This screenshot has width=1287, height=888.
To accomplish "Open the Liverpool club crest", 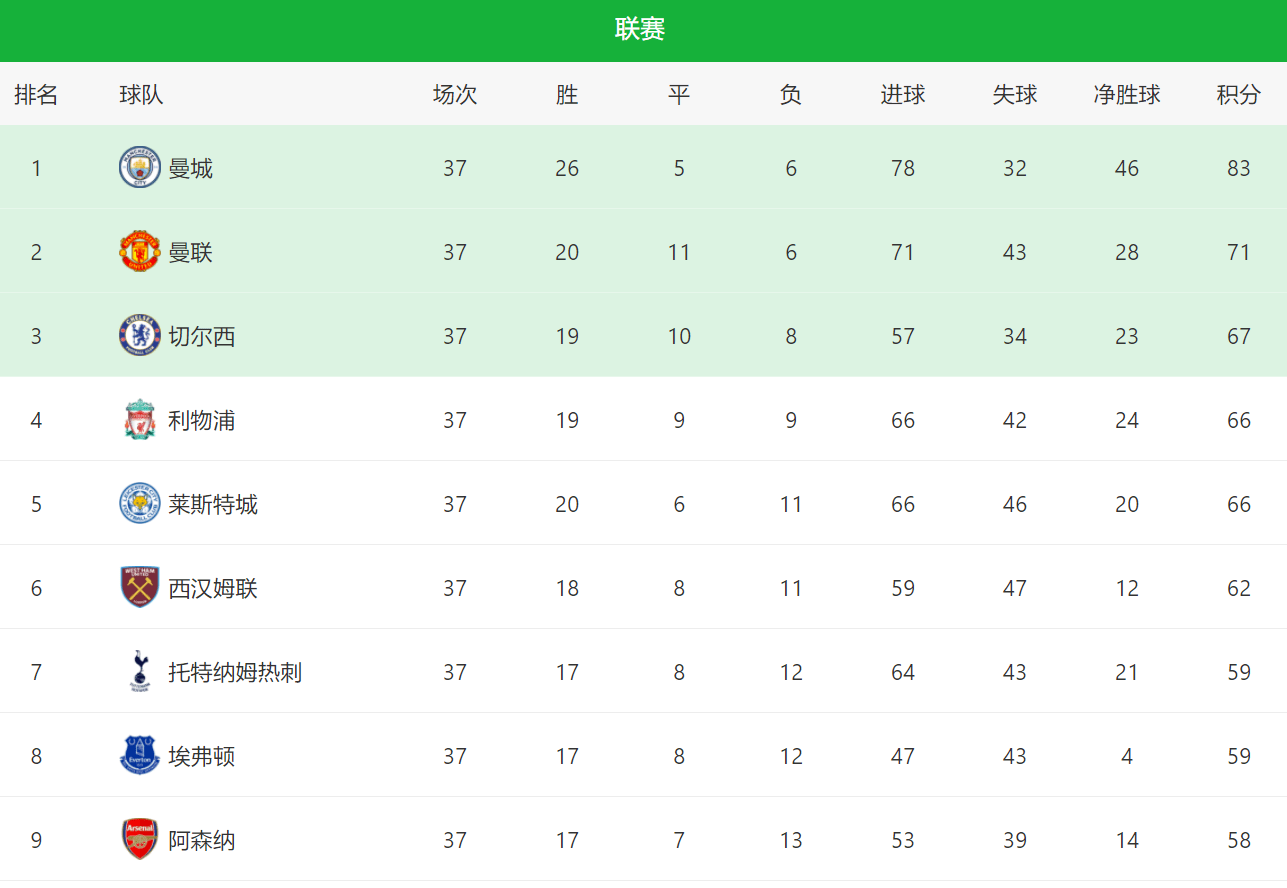I will [139, 419].
